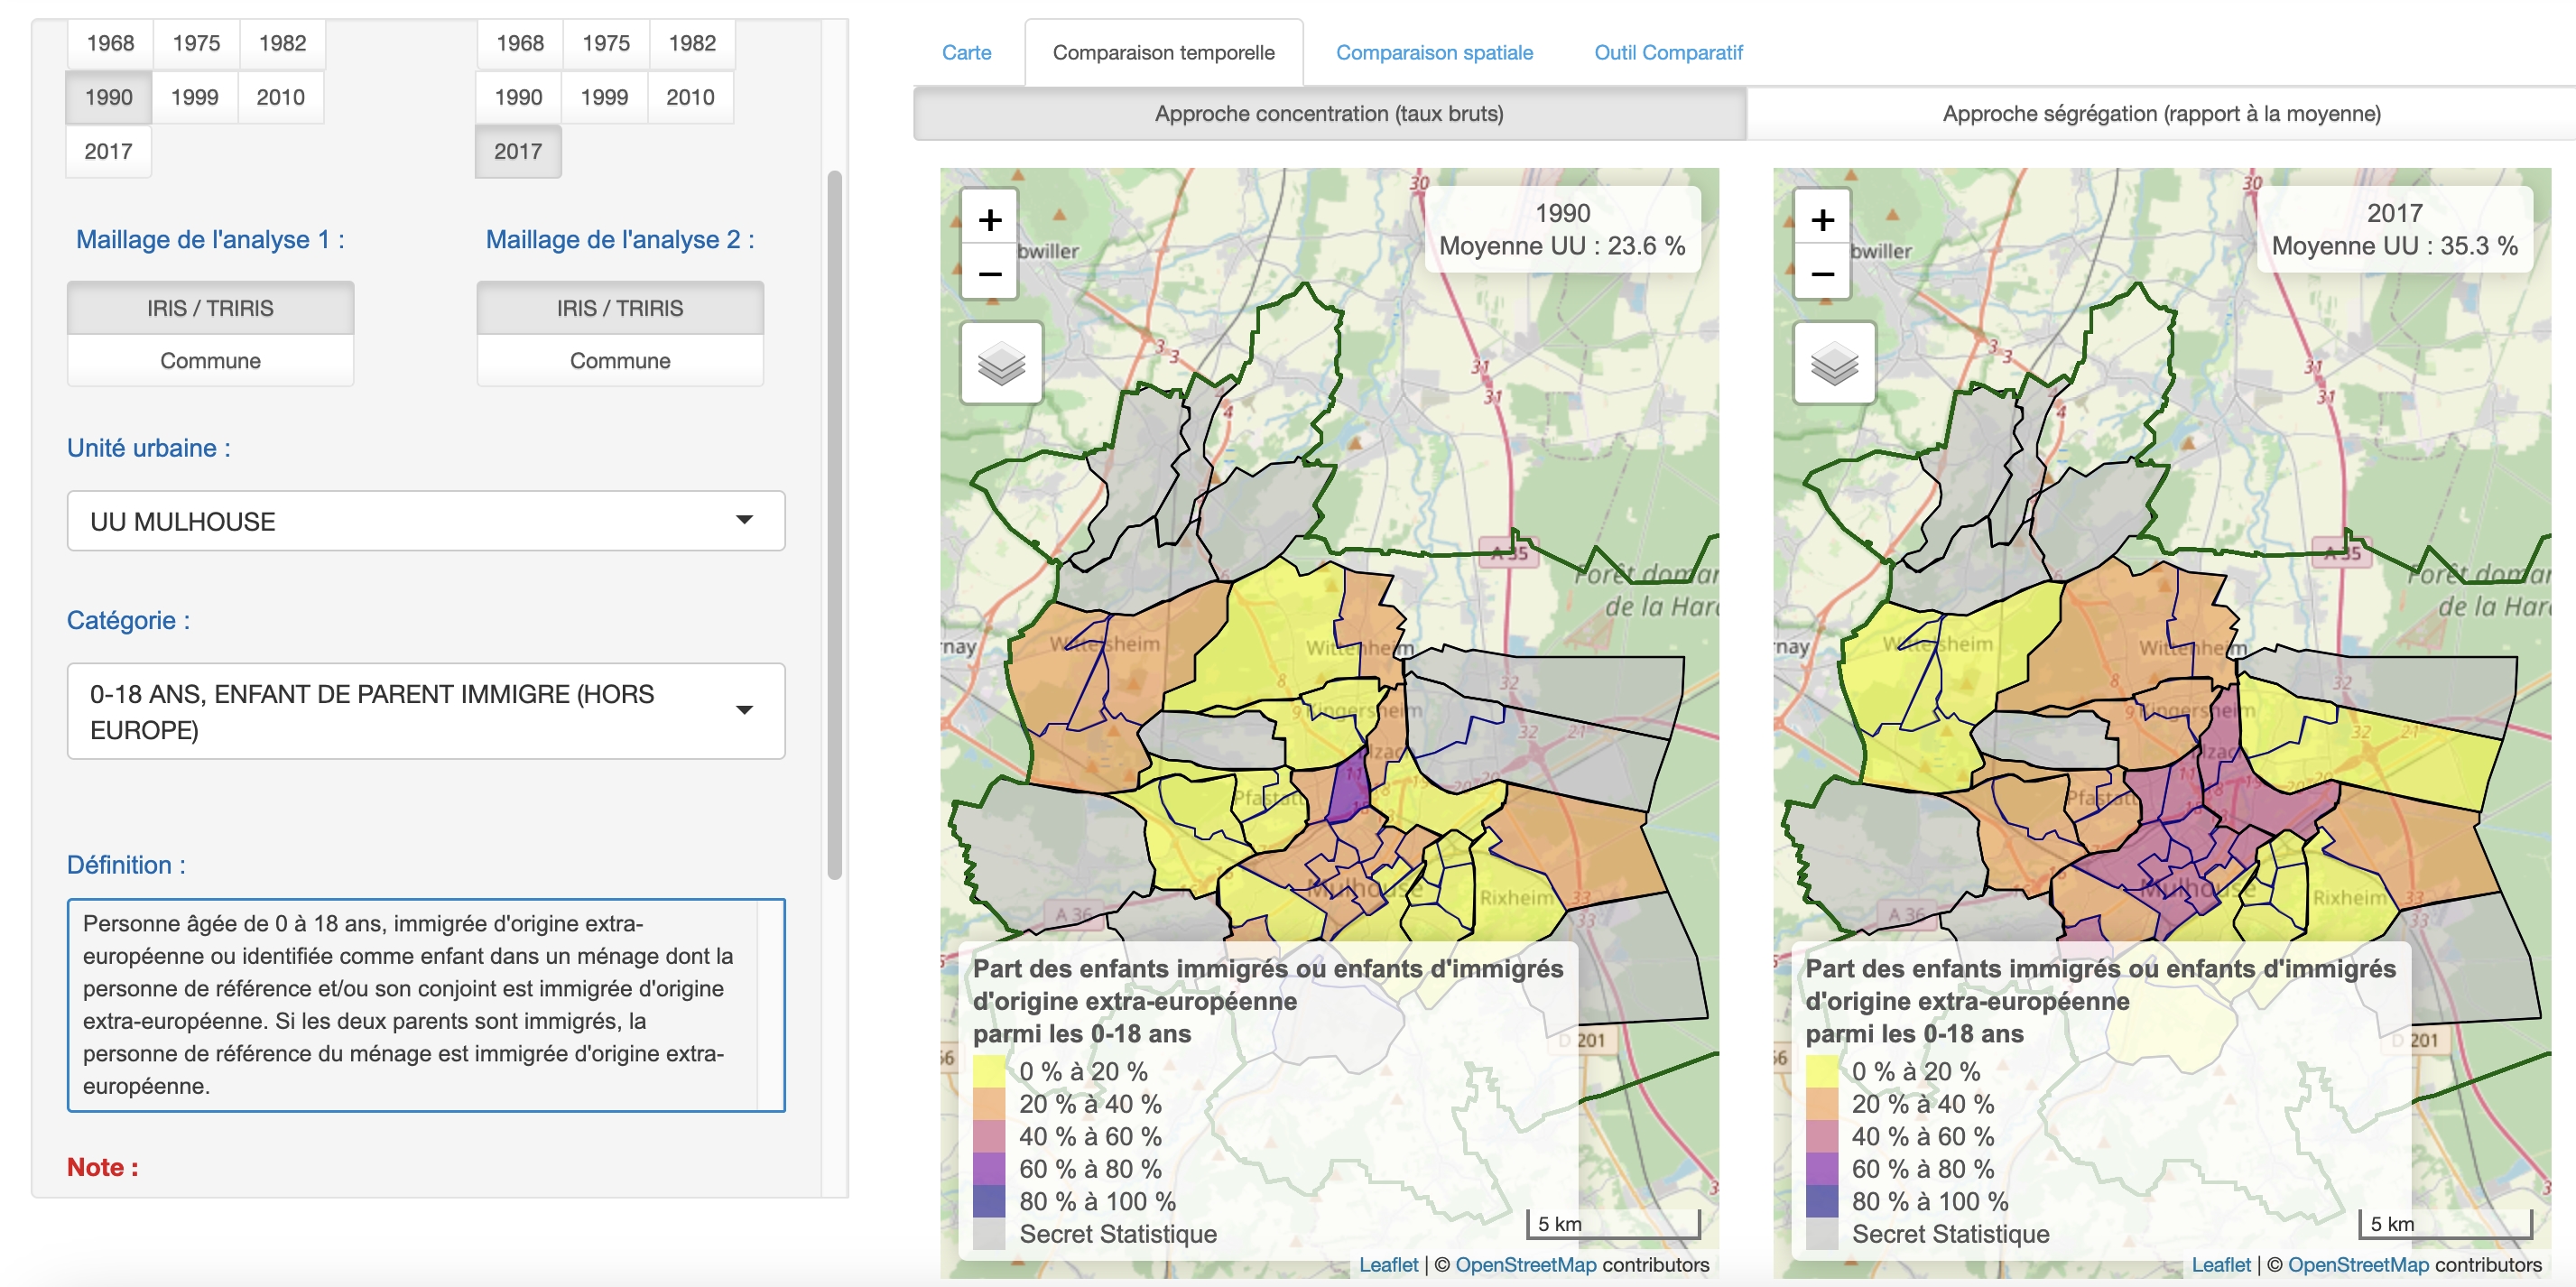
Task: Open the Outil Comparatif tab
Action: coord(1667,52)
